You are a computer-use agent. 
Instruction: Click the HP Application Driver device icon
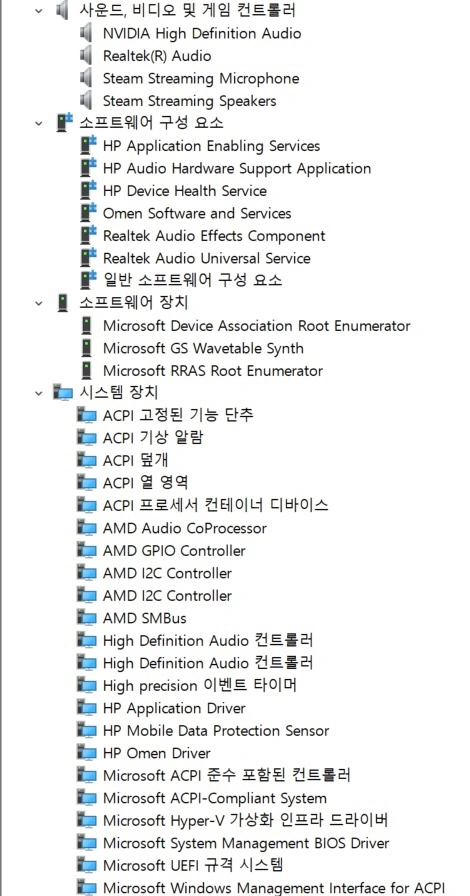point(87,708)
